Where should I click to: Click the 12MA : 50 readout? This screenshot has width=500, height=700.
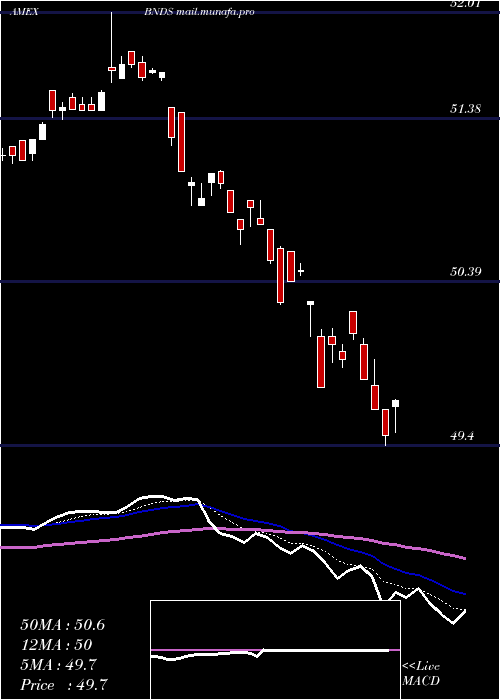click(x=56, y=645)
